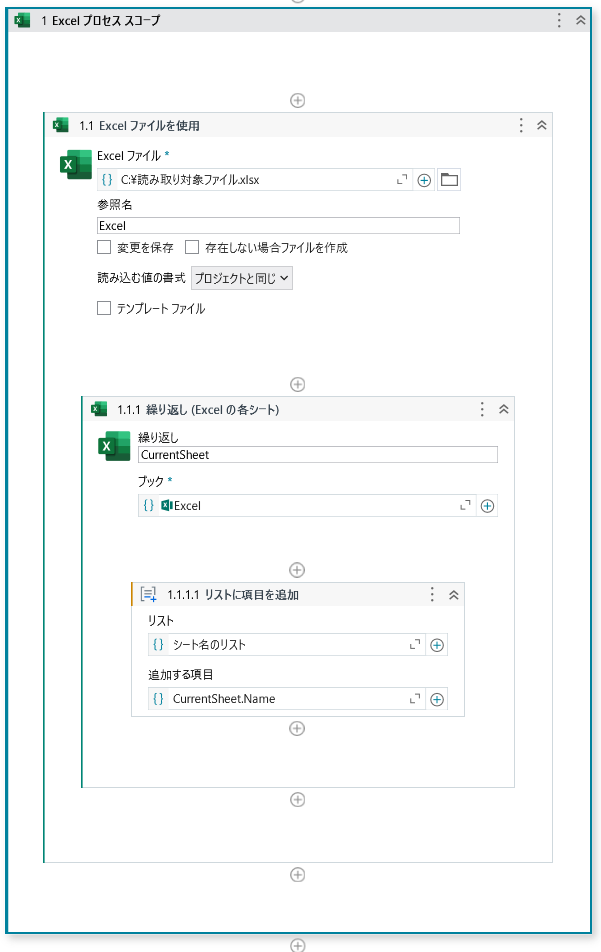Click the Excel ファイルを使用 header icon
The image size is (601, 952).
61,125
